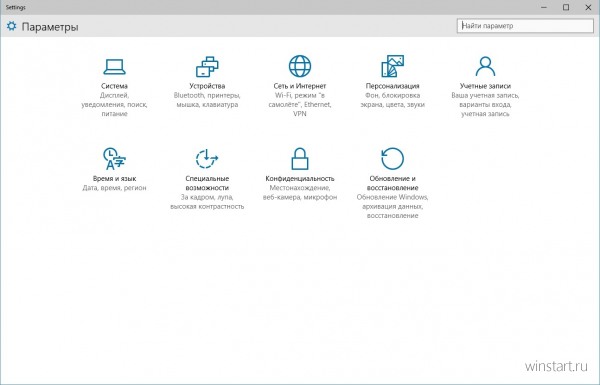The image size is (600, 385).
Task: Open the Учетные записи person icon
Action: click(x=485, y=66)
